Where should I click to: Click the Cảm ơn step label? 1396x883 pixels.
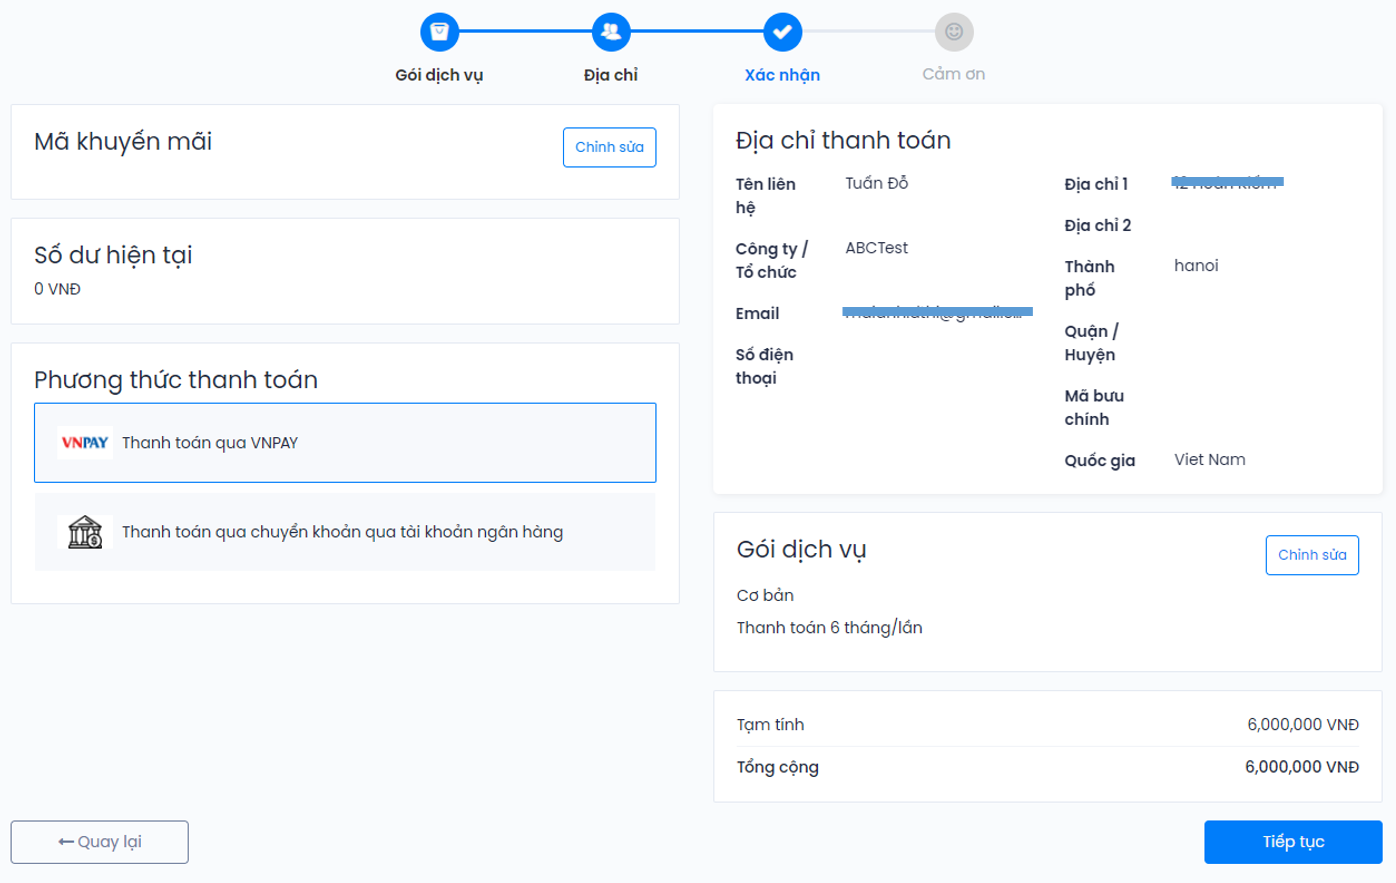coord(953,74)
